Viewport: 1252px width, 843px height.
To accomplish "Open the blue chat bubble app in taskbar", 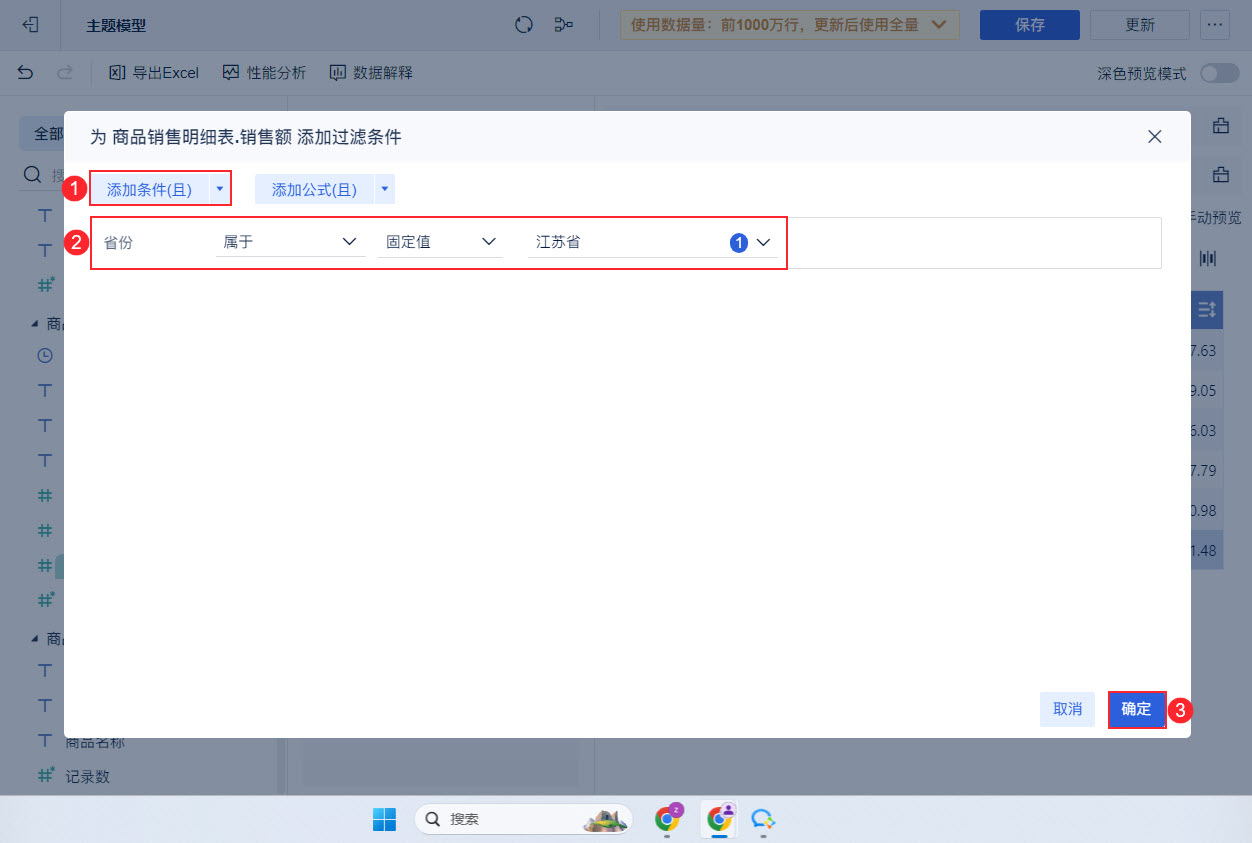I will click(x=764, y=819).
